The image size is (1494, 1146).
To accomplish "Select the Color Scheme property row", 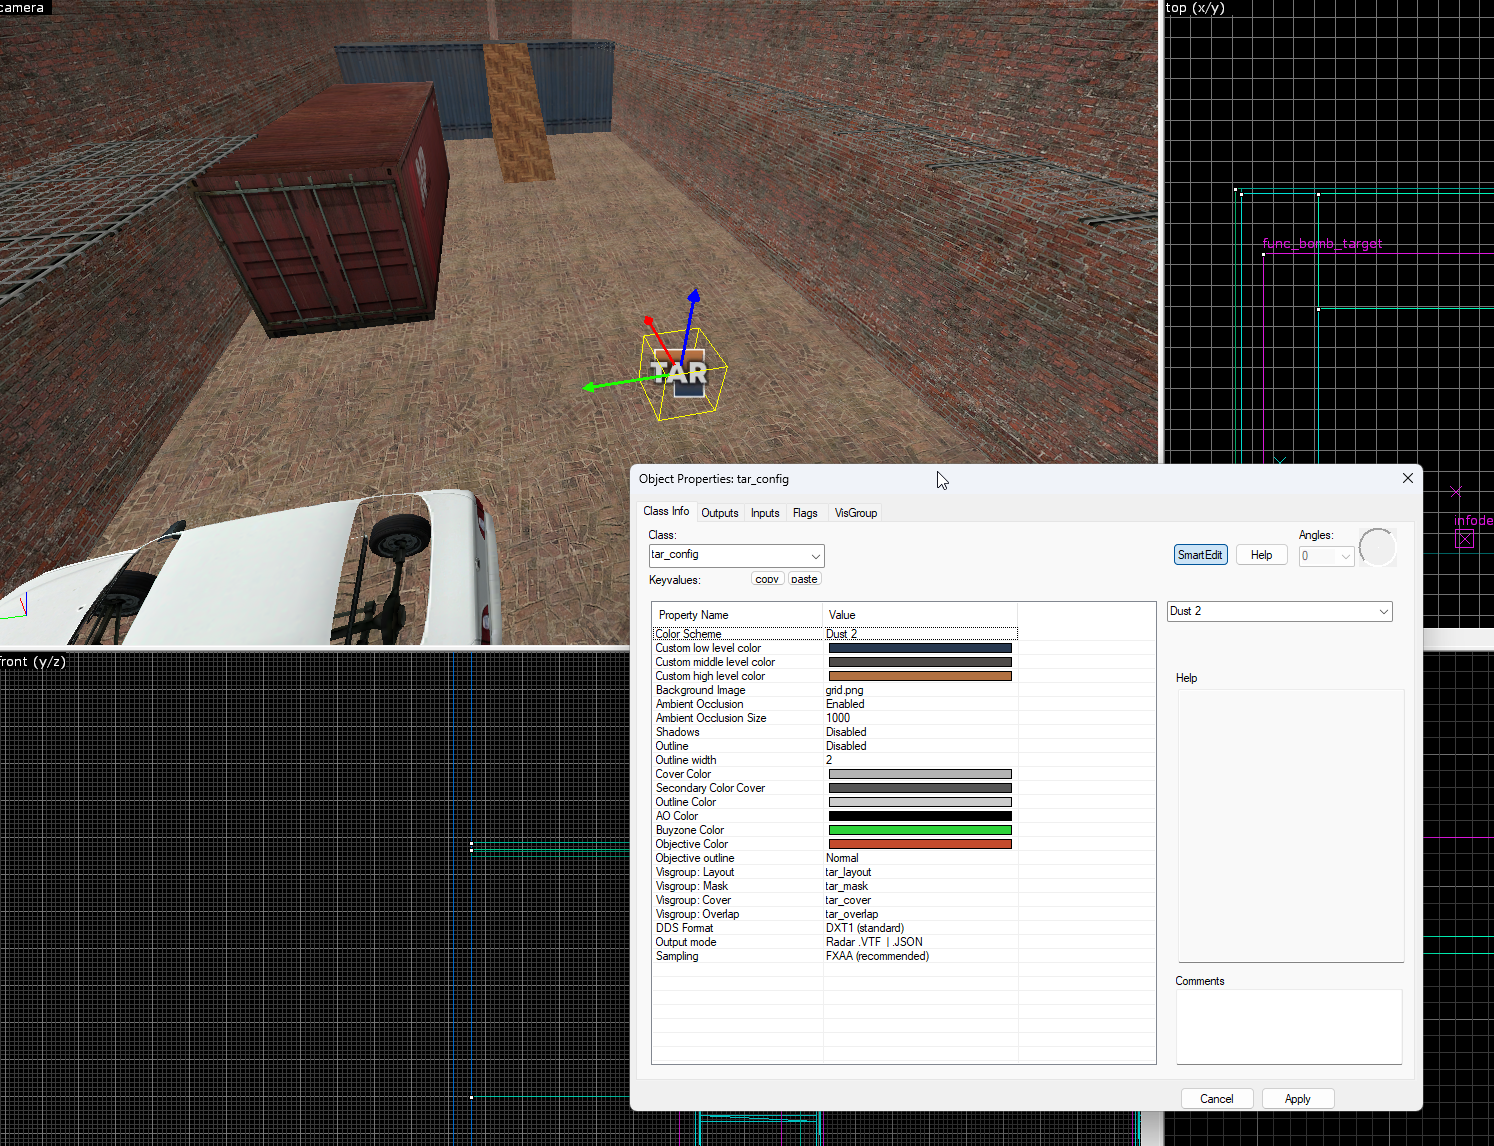I will [835, 634].
